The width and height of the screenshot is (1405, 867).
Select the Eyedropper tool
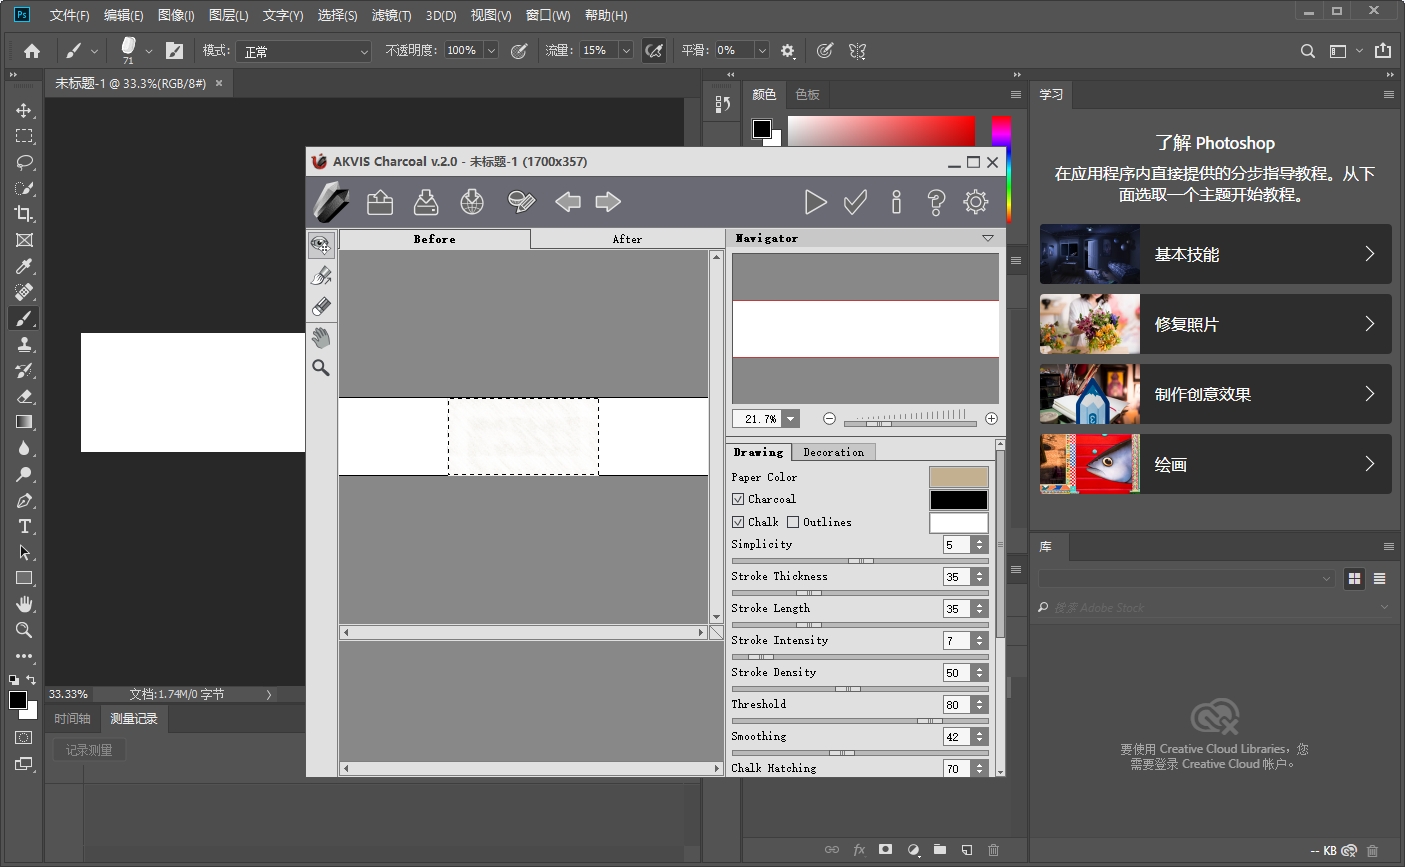24,266
